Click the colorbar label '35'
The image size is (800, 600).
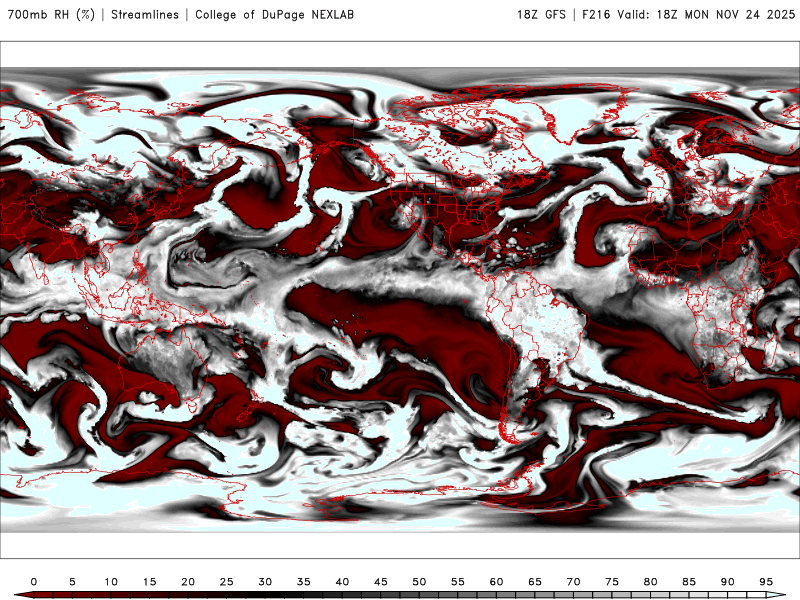point(304,582)
